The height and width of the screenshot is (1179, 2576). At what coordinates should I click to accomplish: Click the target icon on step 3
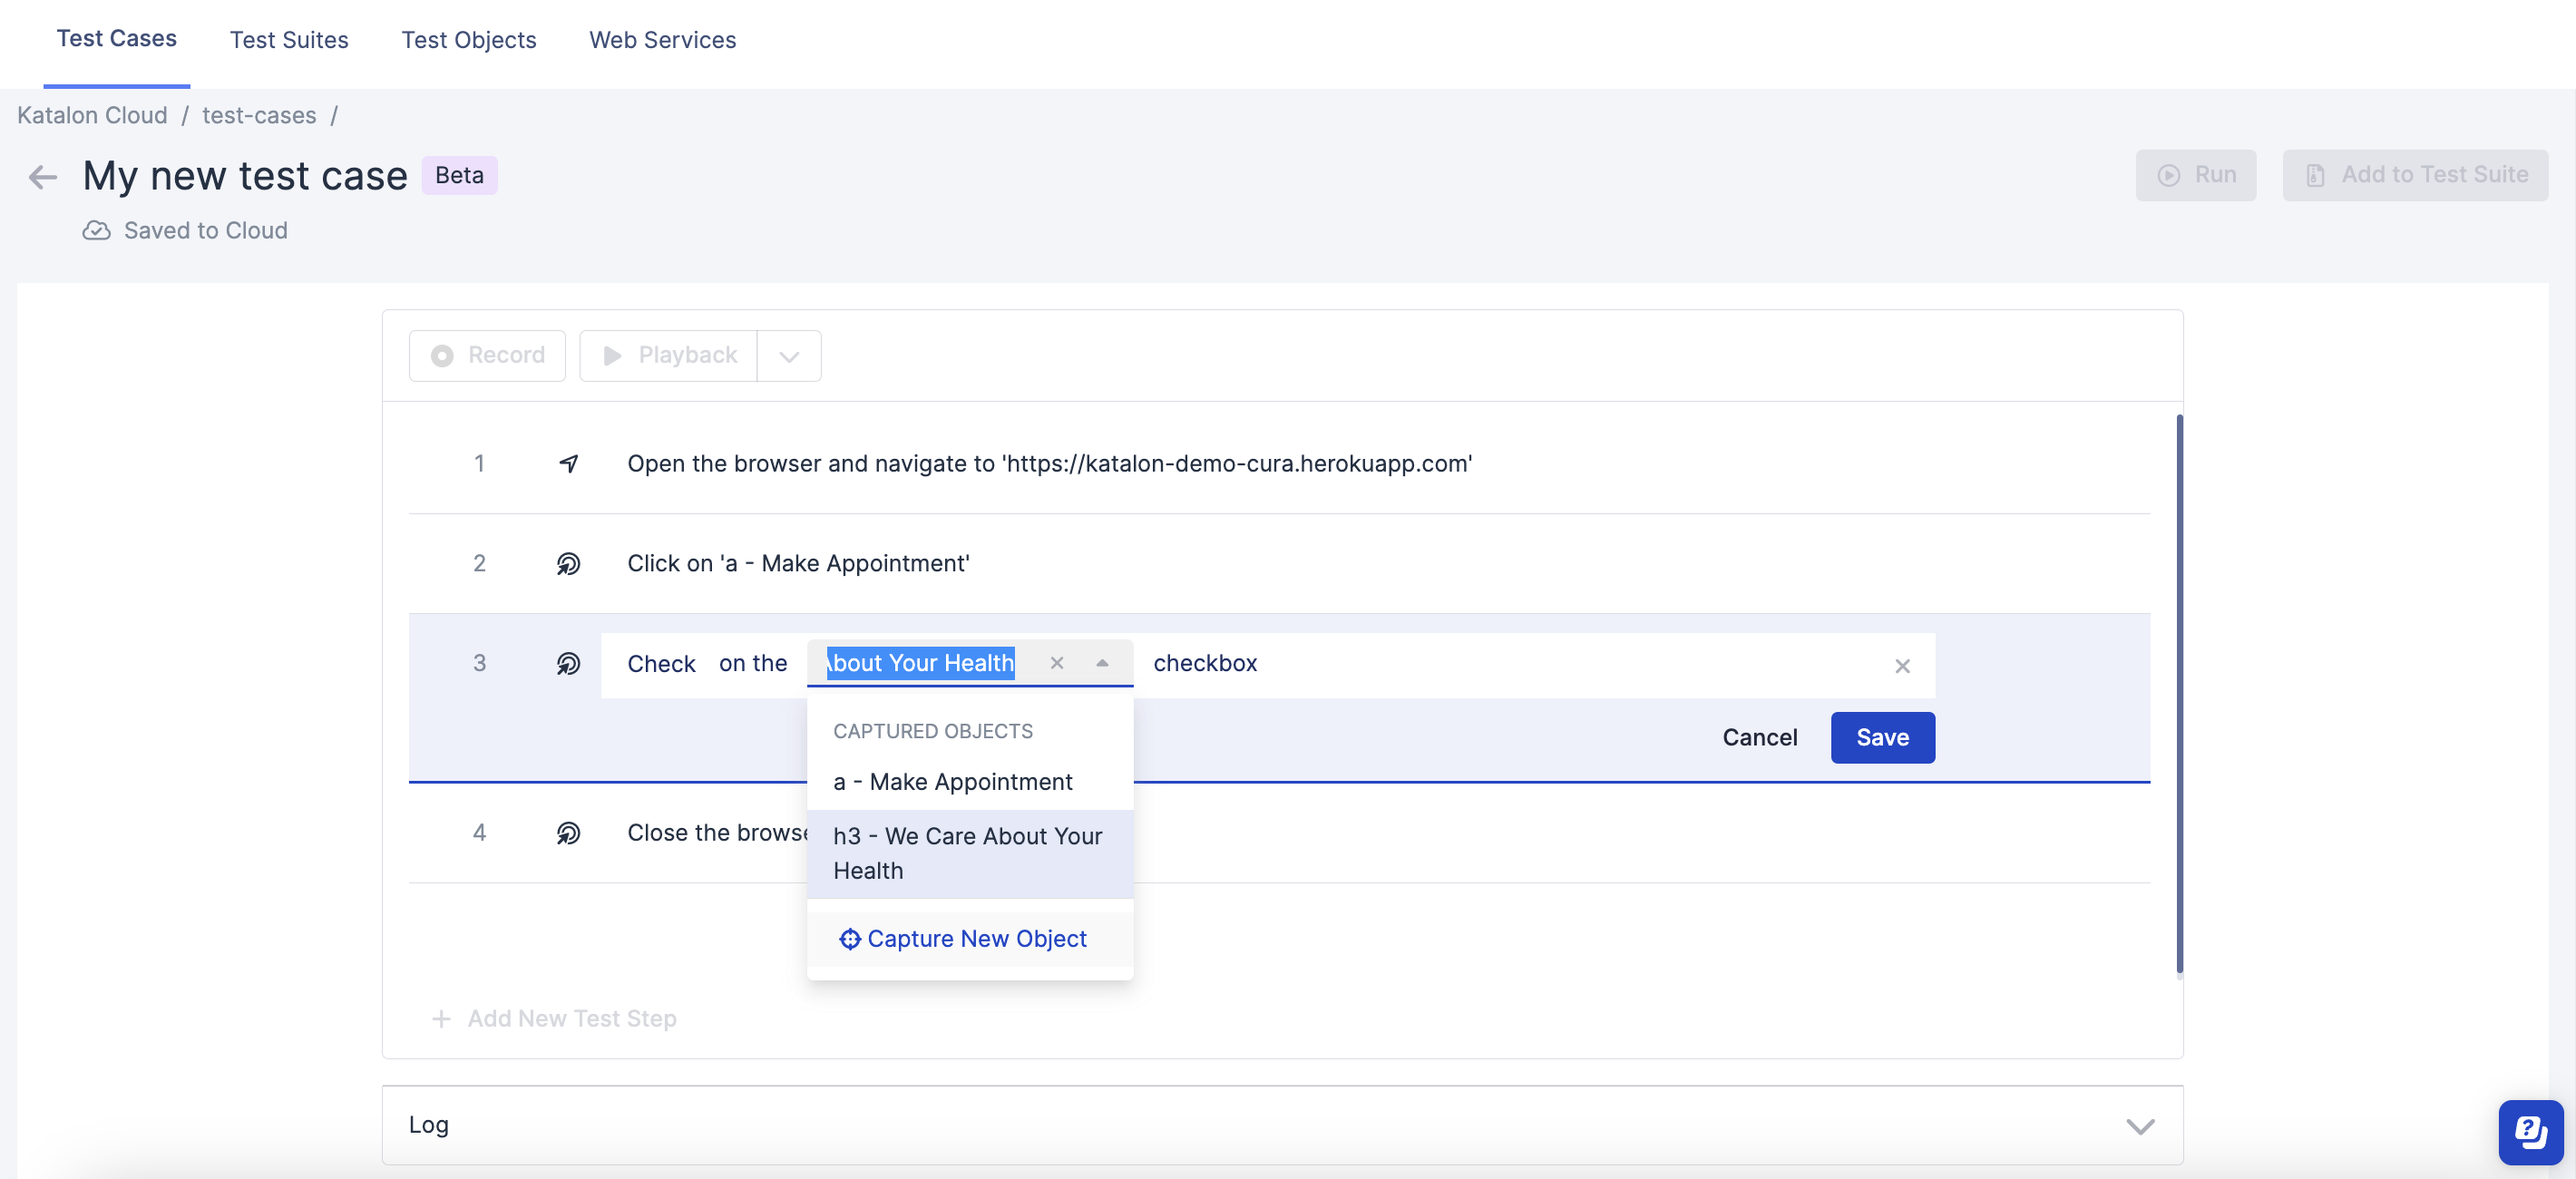point(570,662)
